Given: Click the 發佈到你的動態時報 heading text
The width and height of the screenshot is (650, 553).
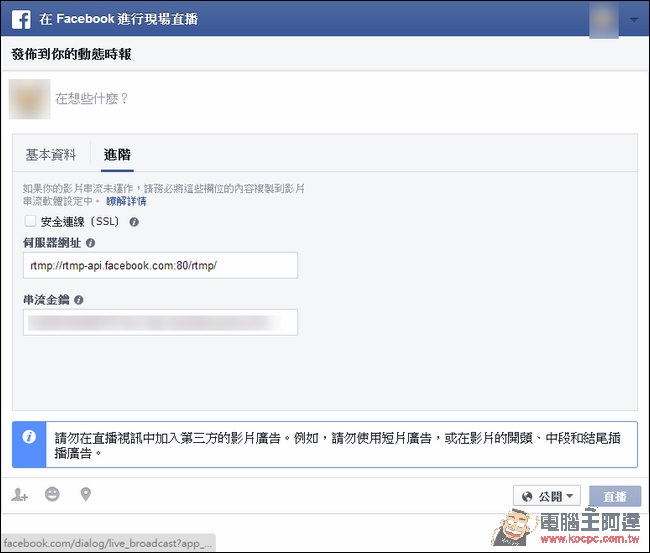Looking at the screenshot, I should pyautogui.click(x=71, y=54).
